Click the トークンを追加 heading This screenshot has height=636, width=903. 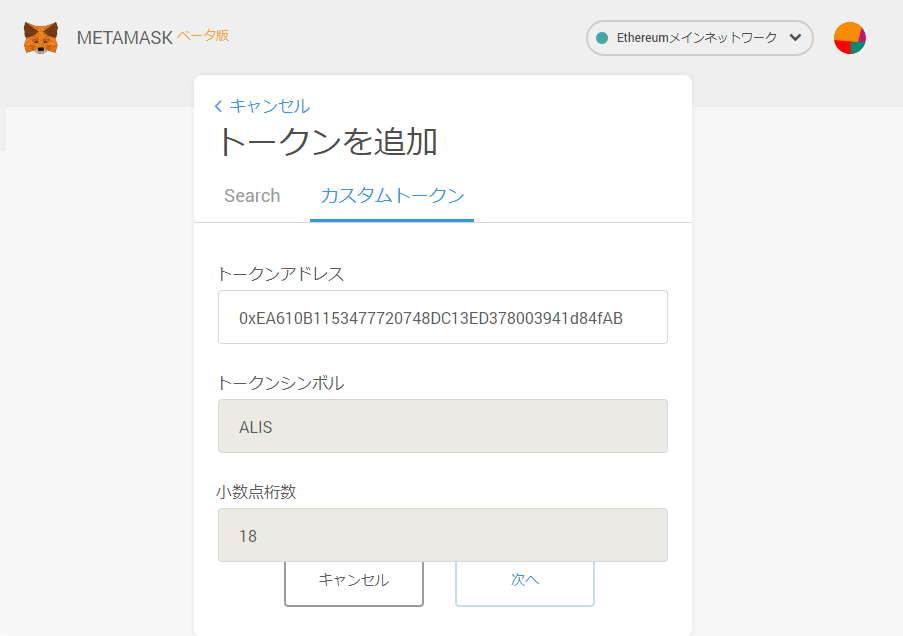click(x=327, y=142)
